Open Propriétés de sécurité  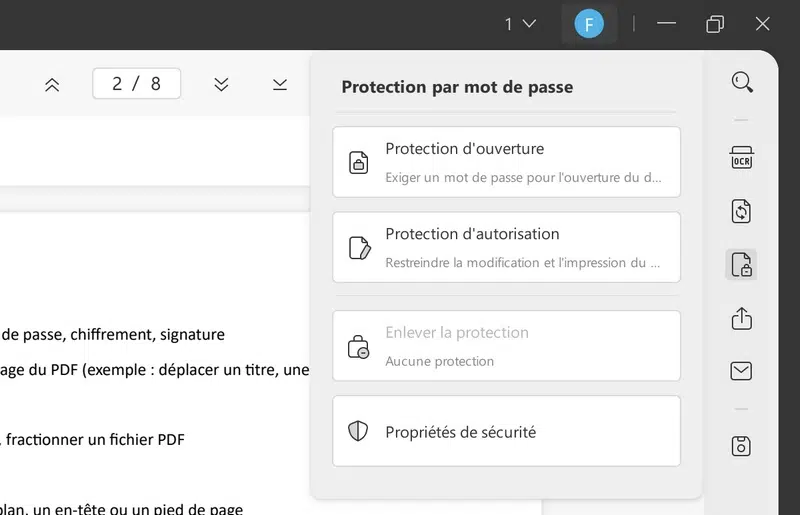[506, 431]
